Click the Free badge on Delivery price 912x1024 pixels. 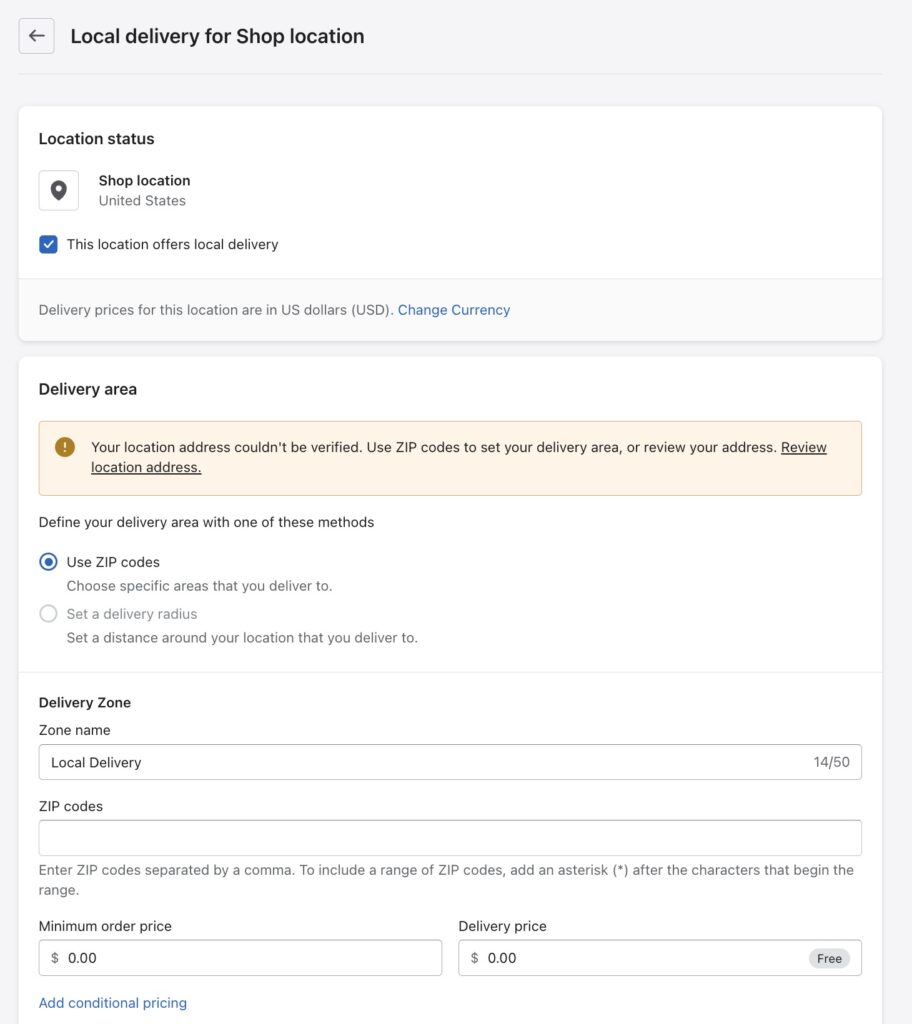point(828,957)
